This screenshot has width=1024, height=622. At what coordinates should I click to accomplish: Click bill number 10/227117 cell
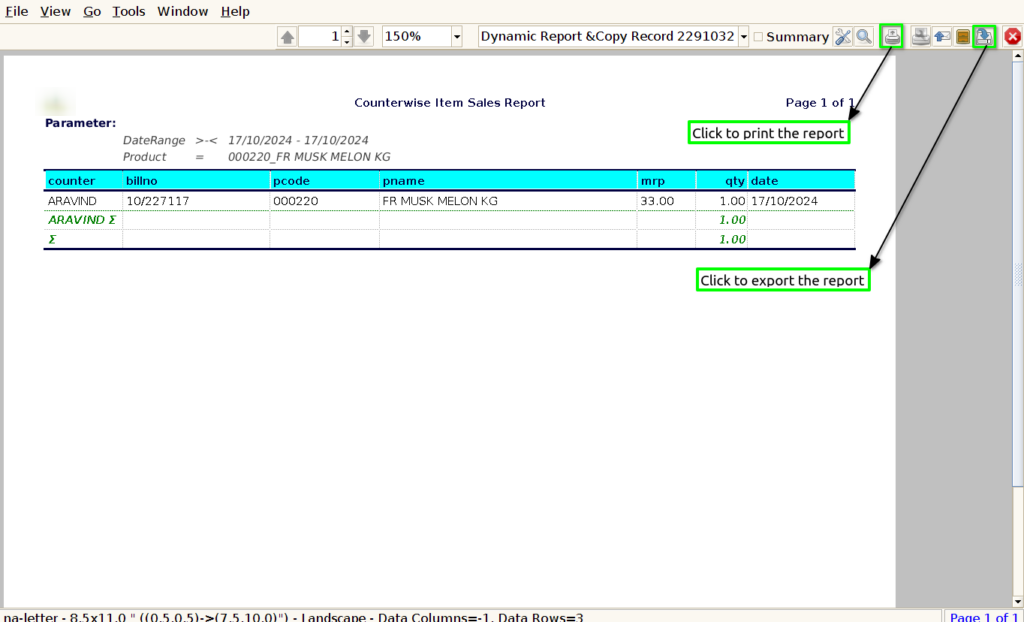pos(196,201)
